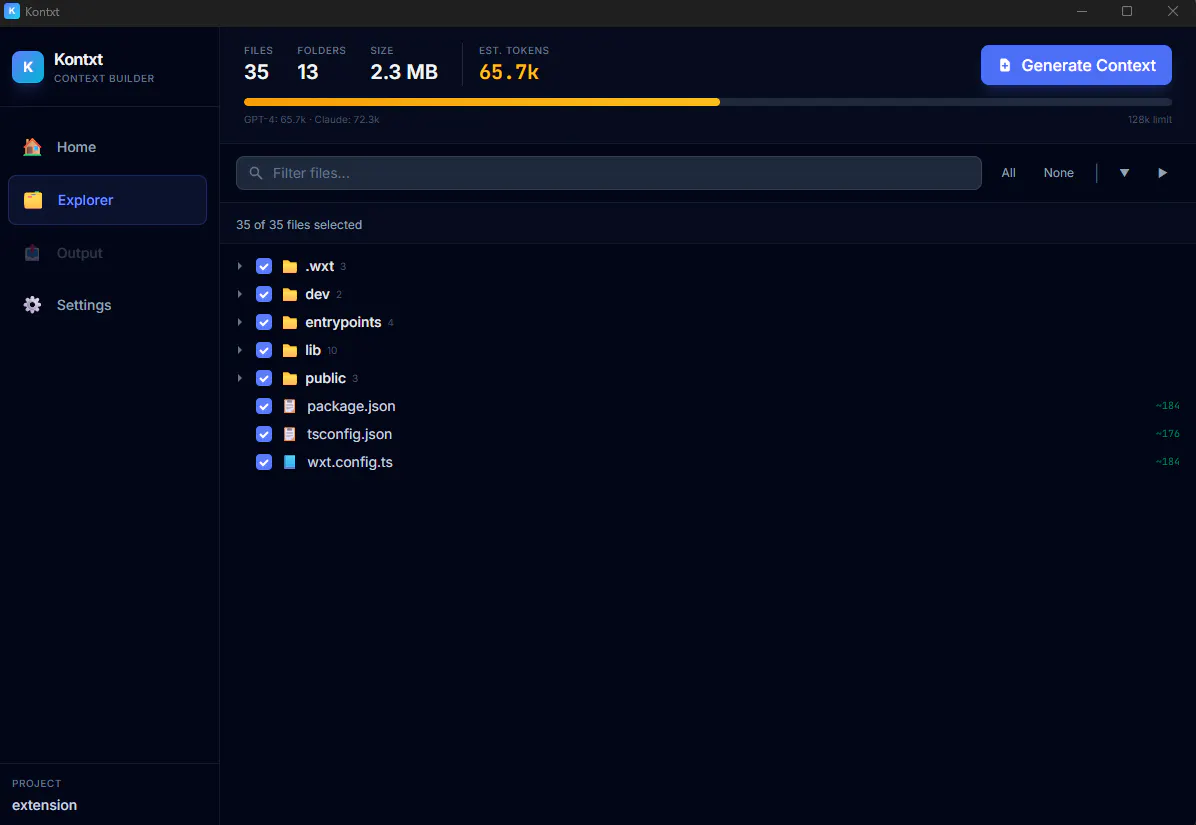The image size is (1196, 825).
Task: Expand the dev folder arrow
Action: 240,294
